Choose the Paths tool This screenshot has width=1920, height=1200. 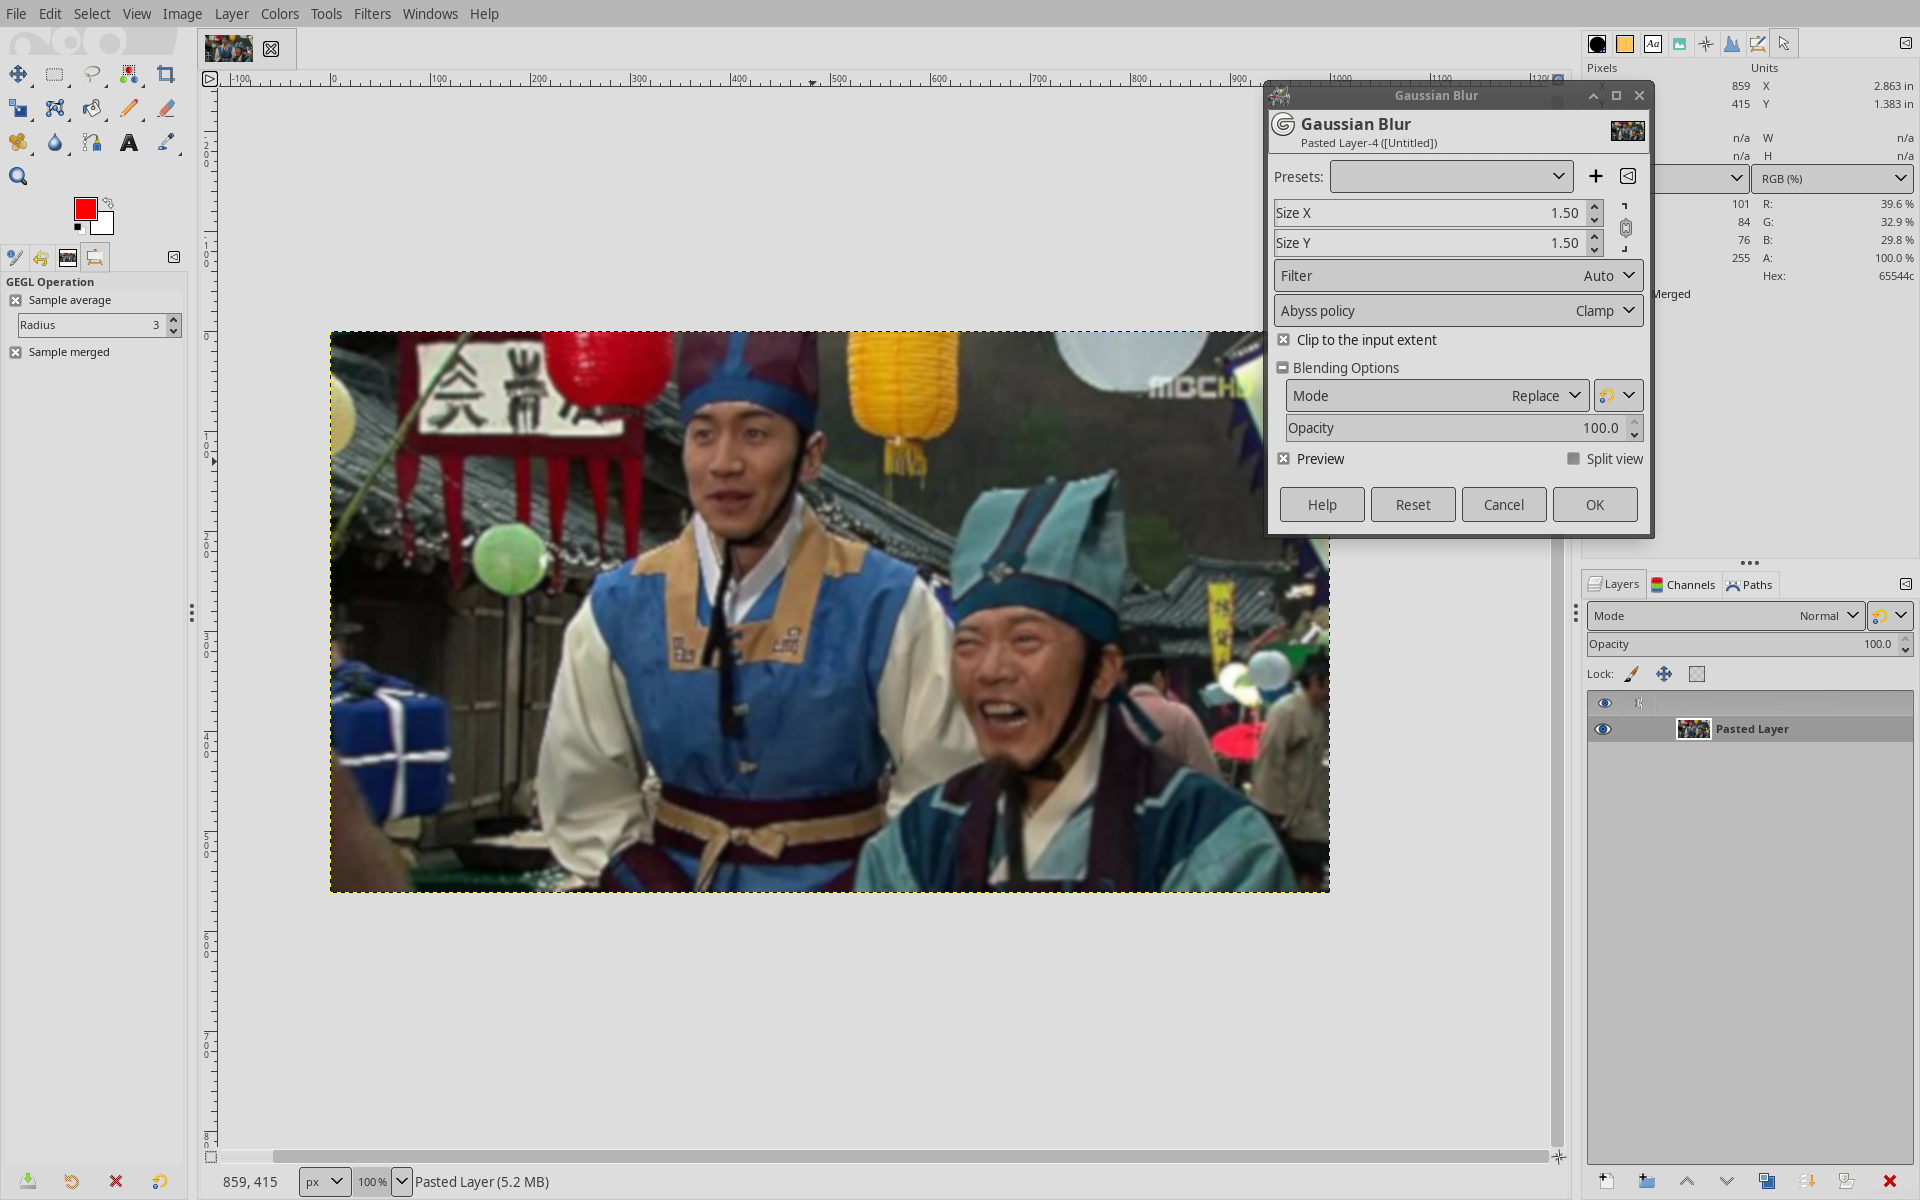coord(92,143)
